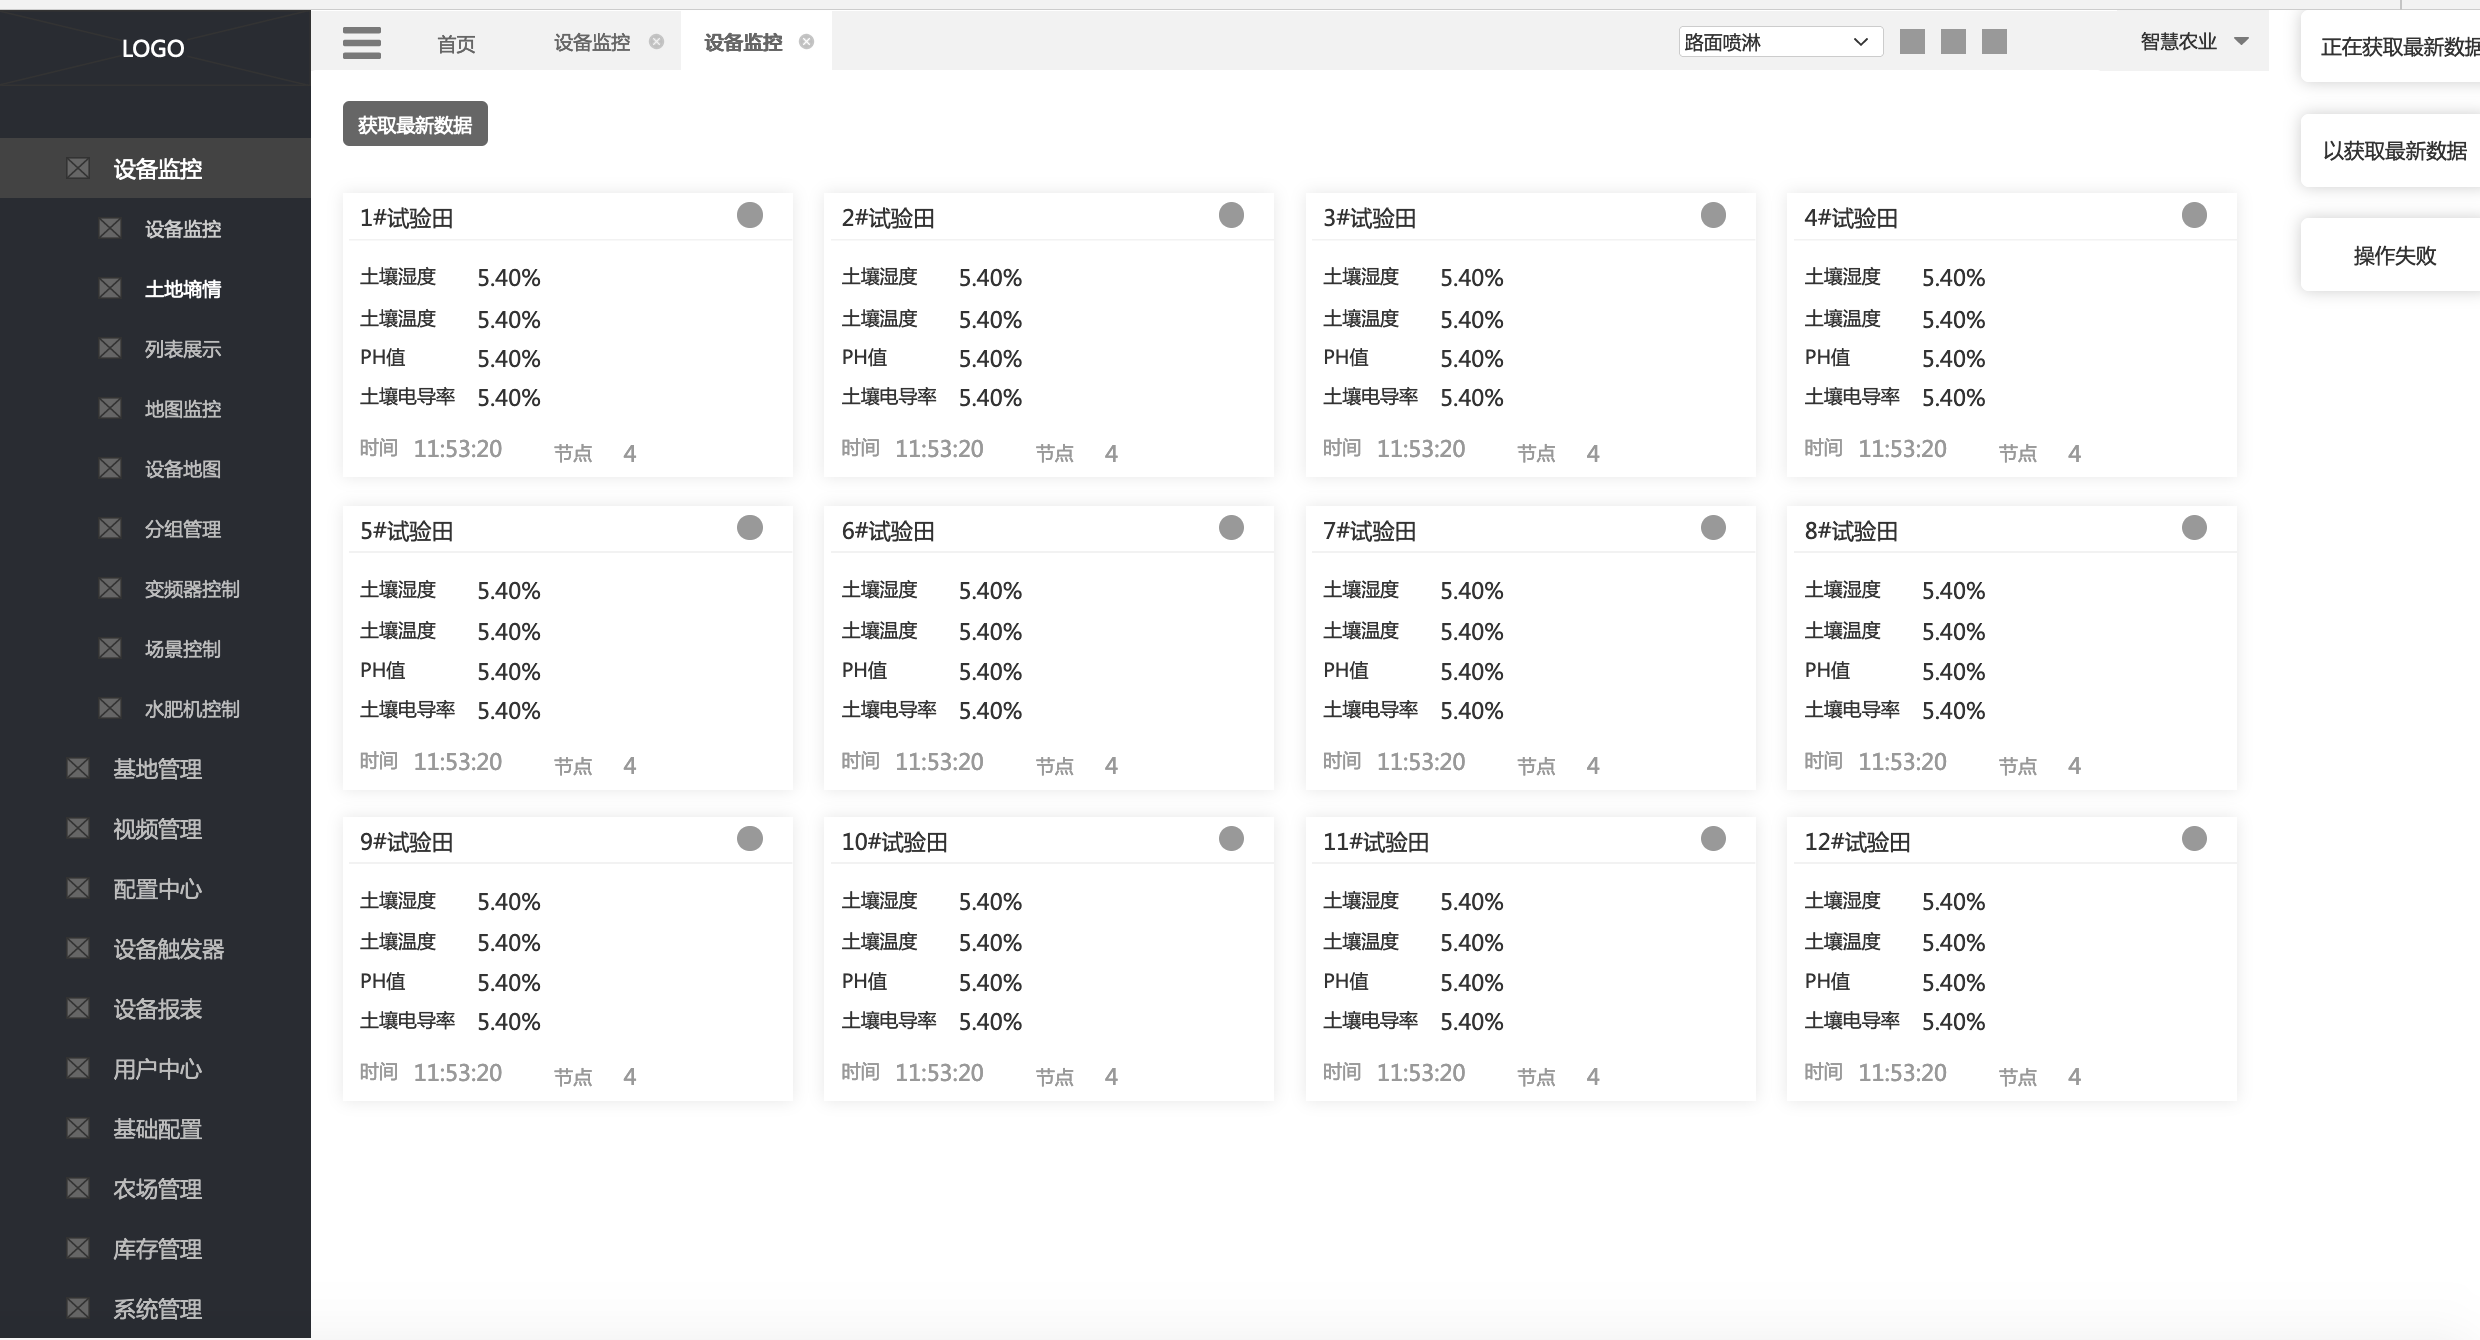Select 土地墒情 submenu item
The image size is (2480, 1340).
click(183, 289)
